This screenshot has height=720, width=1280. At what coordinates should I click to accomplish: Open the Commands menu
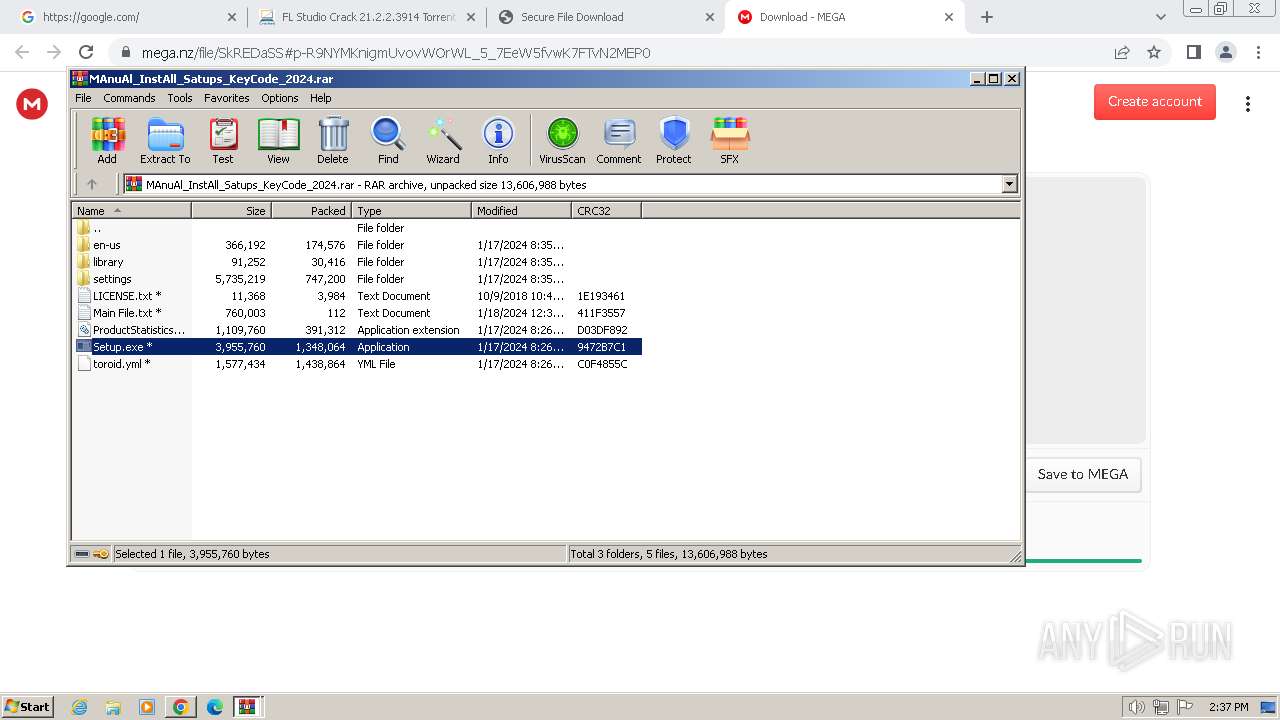129,98
